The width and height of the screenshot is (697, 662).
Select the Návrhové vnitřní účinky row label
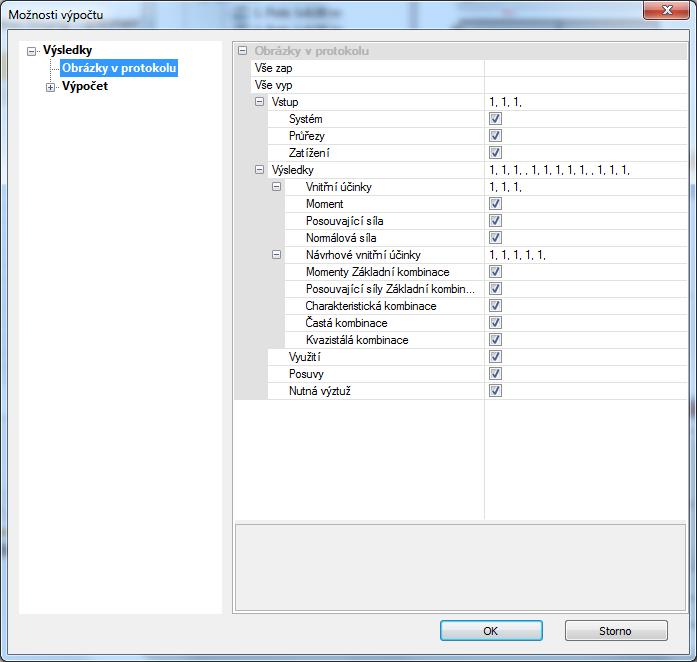coord(363,255)
